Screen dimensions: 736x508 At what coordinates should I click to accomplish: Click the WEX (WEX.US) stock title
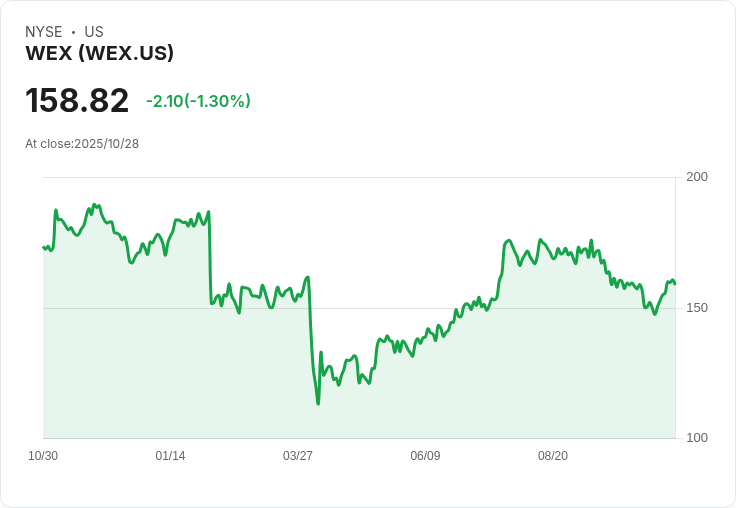[100, 54]
